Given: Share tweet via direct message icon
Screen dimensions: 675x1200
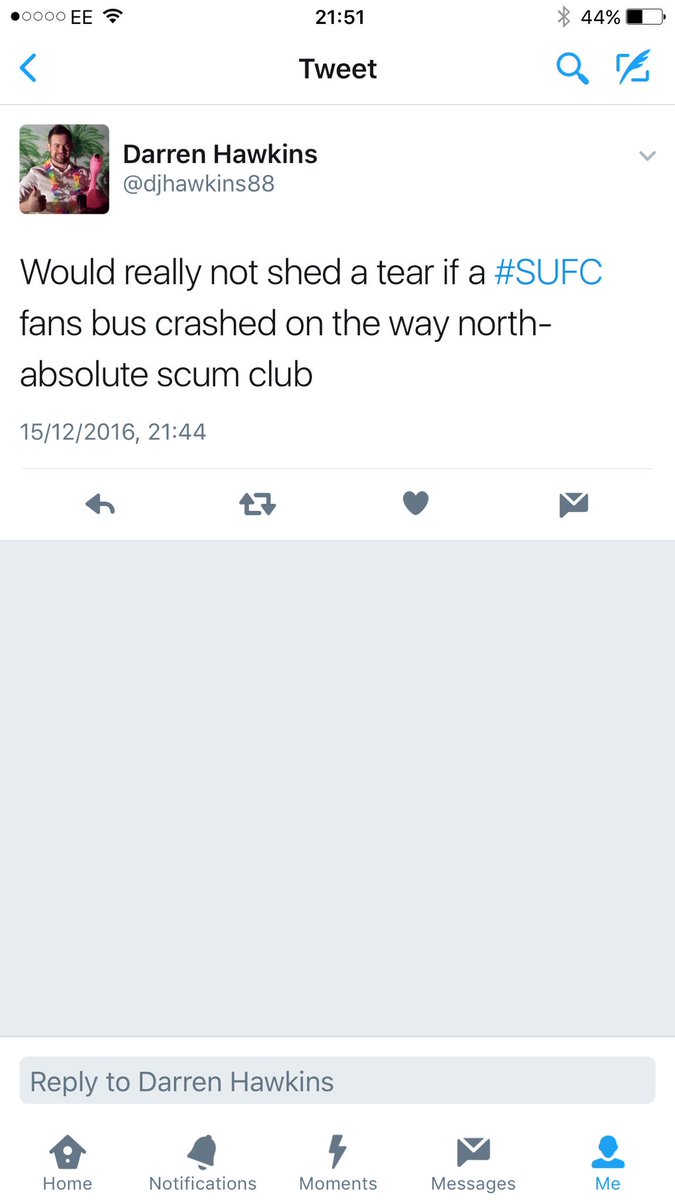Looking at the screenshot, I should [x=573, y=505].
